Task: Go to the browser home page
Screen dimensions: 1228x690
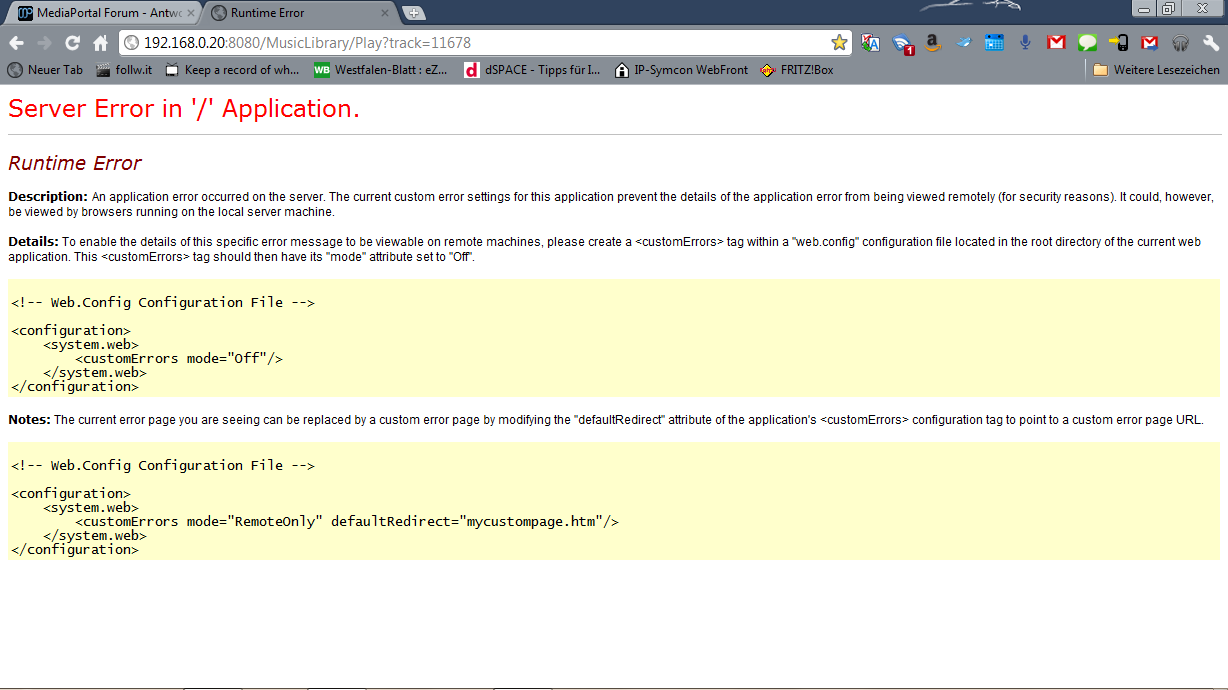Action: (100, 43)
